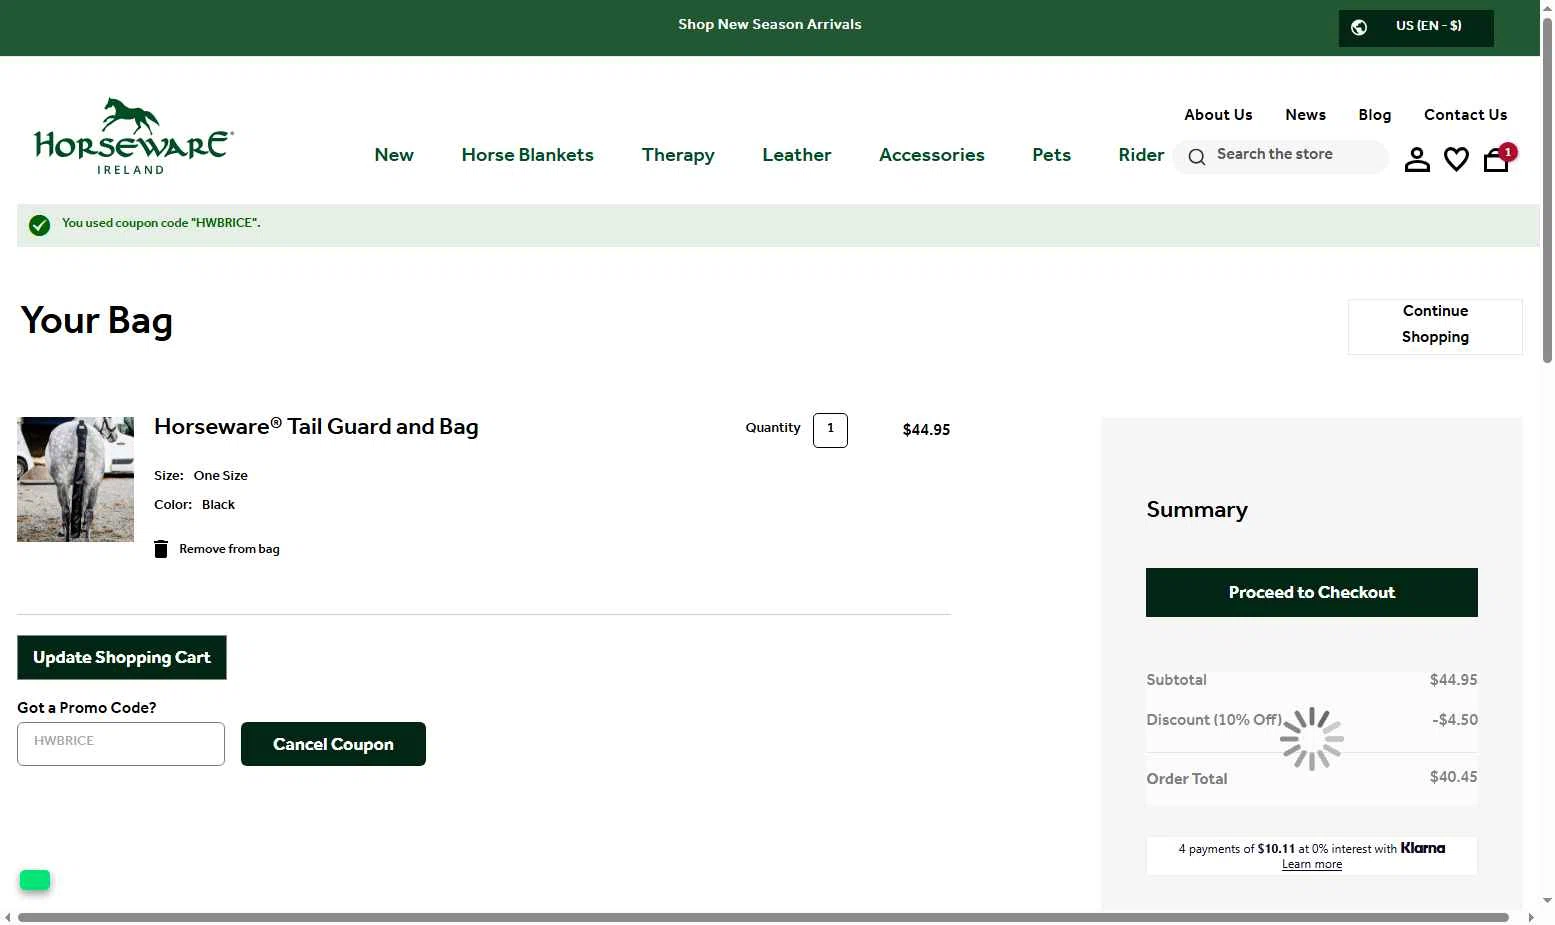
Task: Click the green checkmark success icon
Action: [x=40, y=225]
